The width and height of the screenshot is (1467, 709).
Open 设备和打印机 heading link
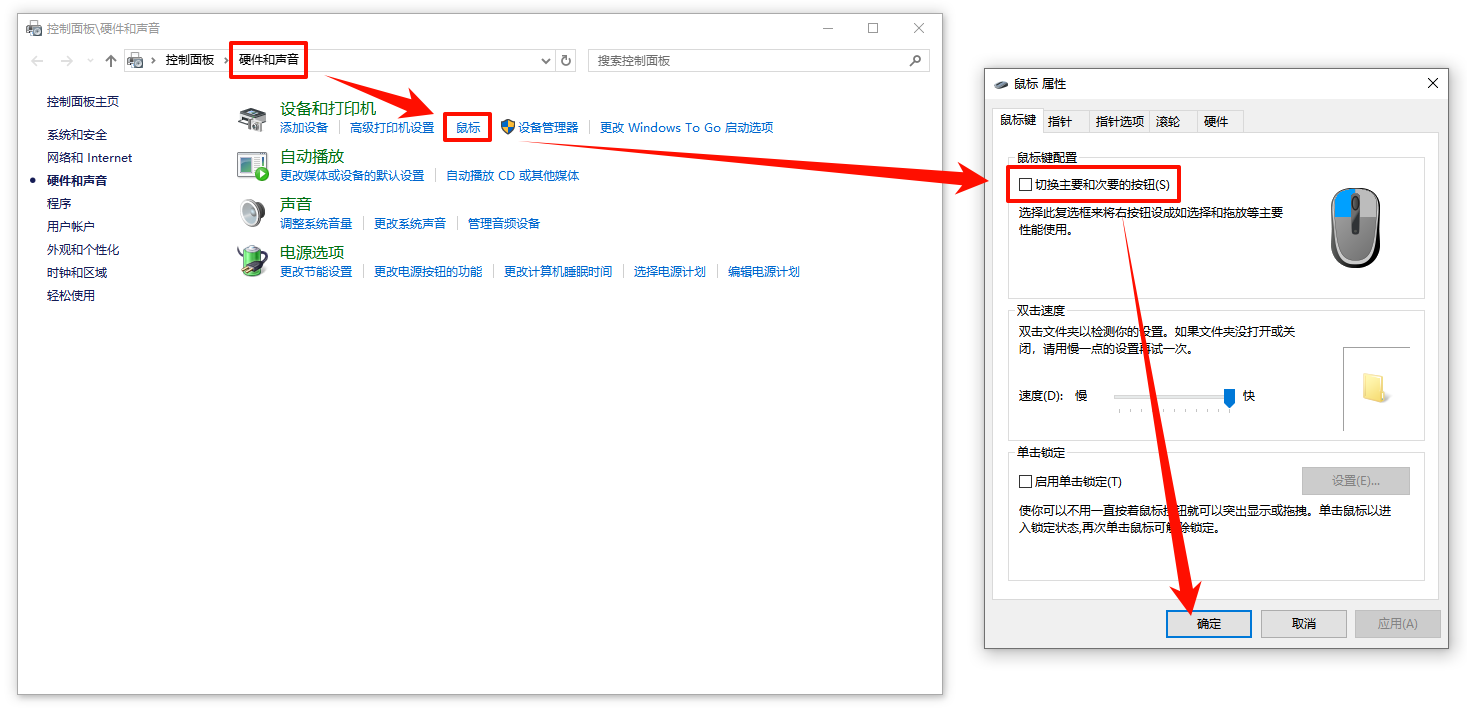(328, 108)
